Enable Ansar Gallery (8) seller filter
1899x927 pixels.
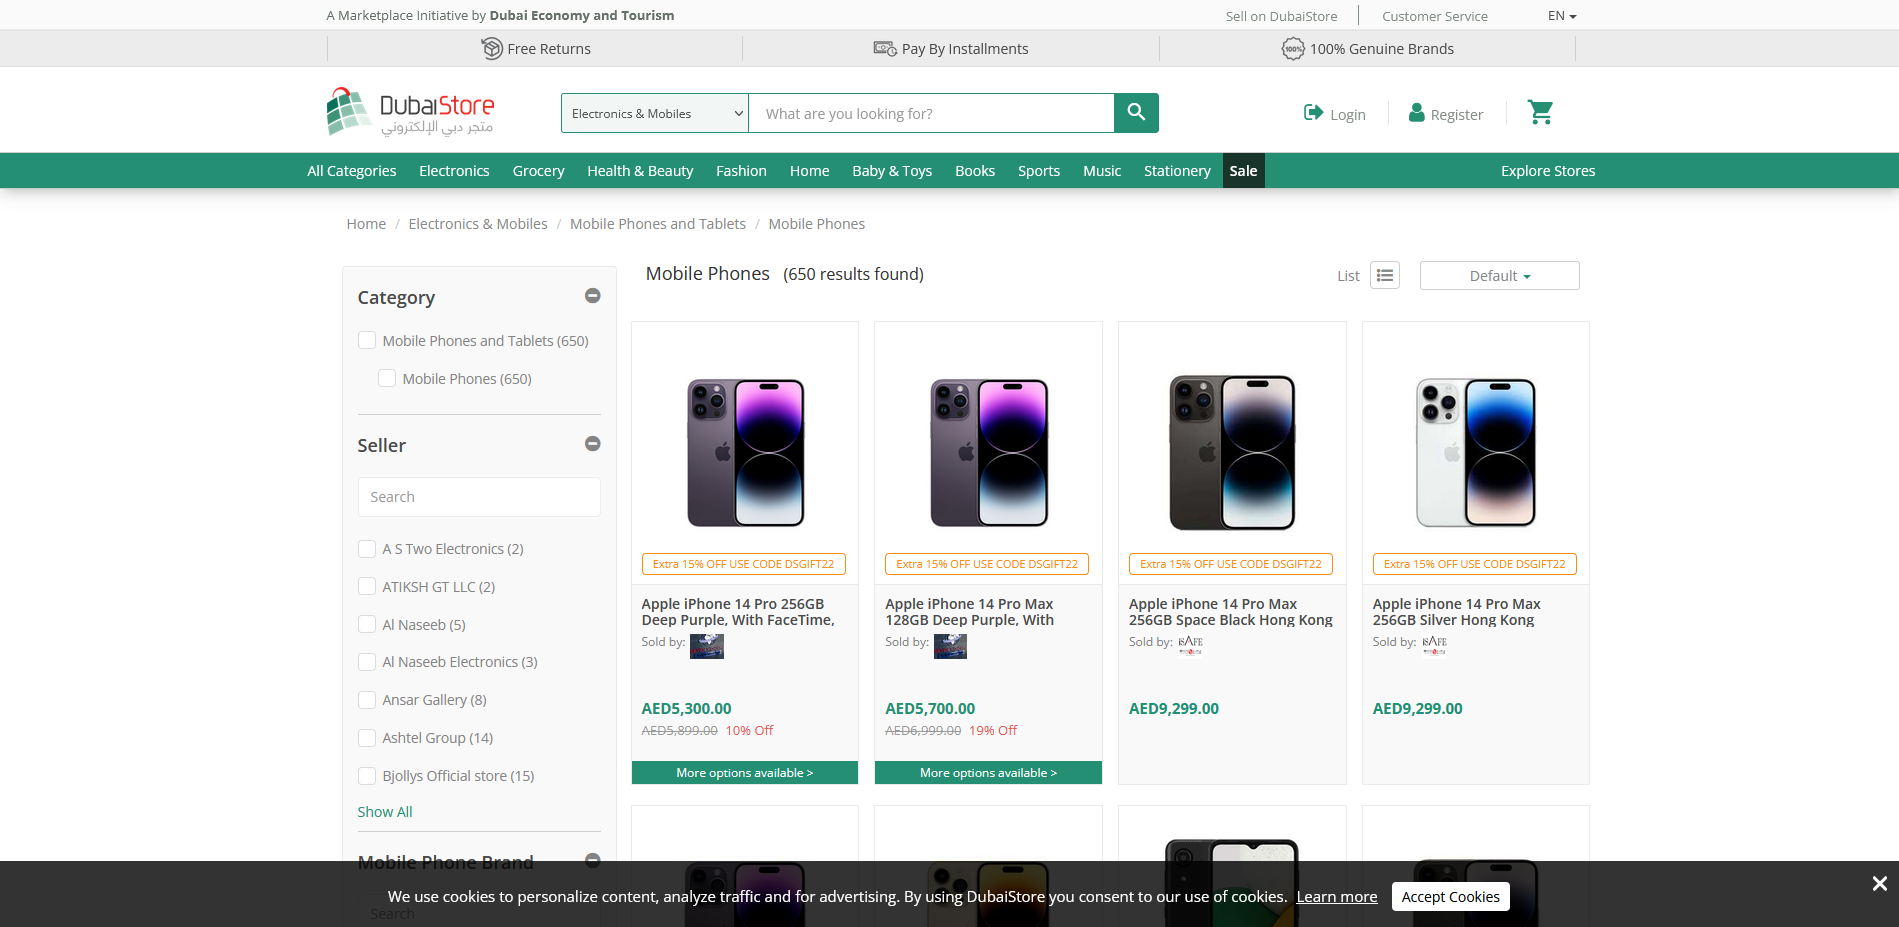(367, 700)
